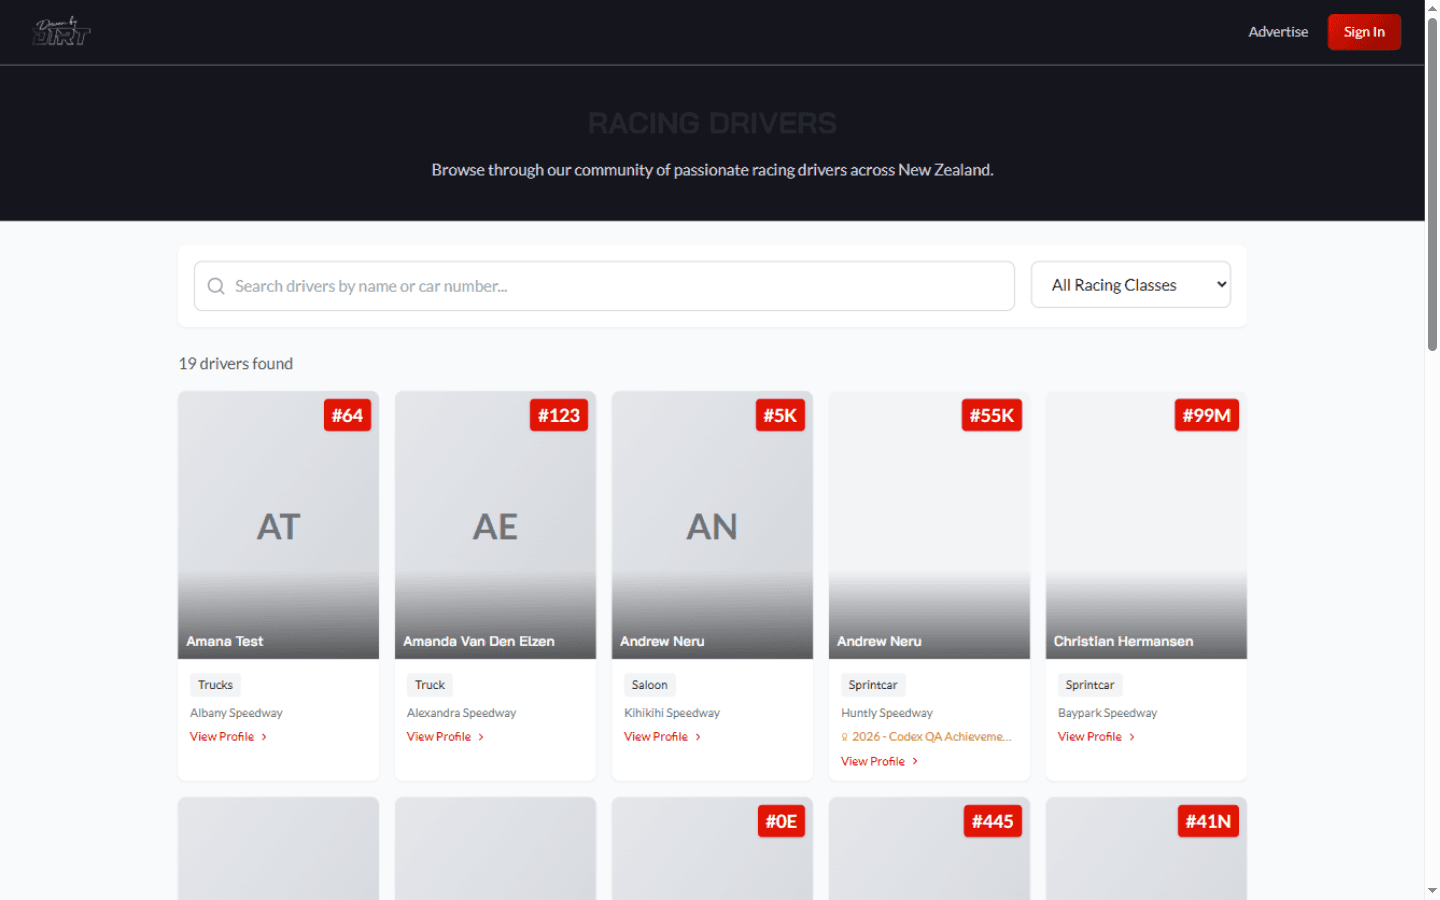The width and height of the screenshot is (1440, 900).
Task: Click the 19 drivers found text
Action: [x=236, y=364]
